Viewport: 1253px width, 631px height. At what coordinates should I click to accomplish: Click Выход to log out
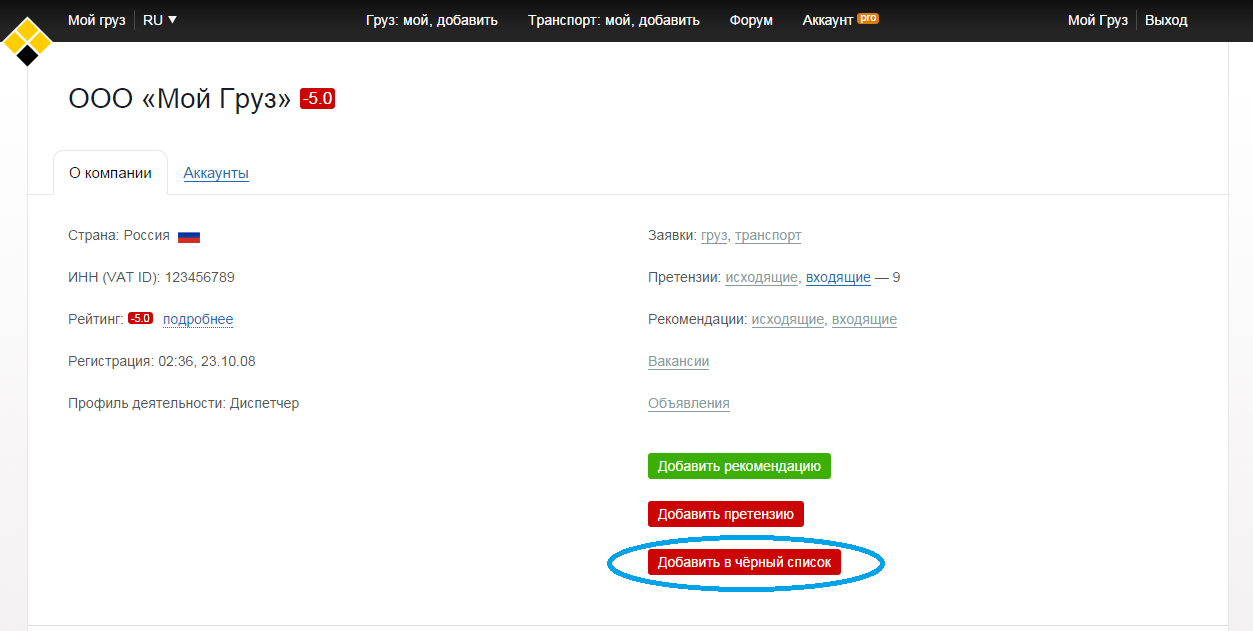pos(1166,20)
